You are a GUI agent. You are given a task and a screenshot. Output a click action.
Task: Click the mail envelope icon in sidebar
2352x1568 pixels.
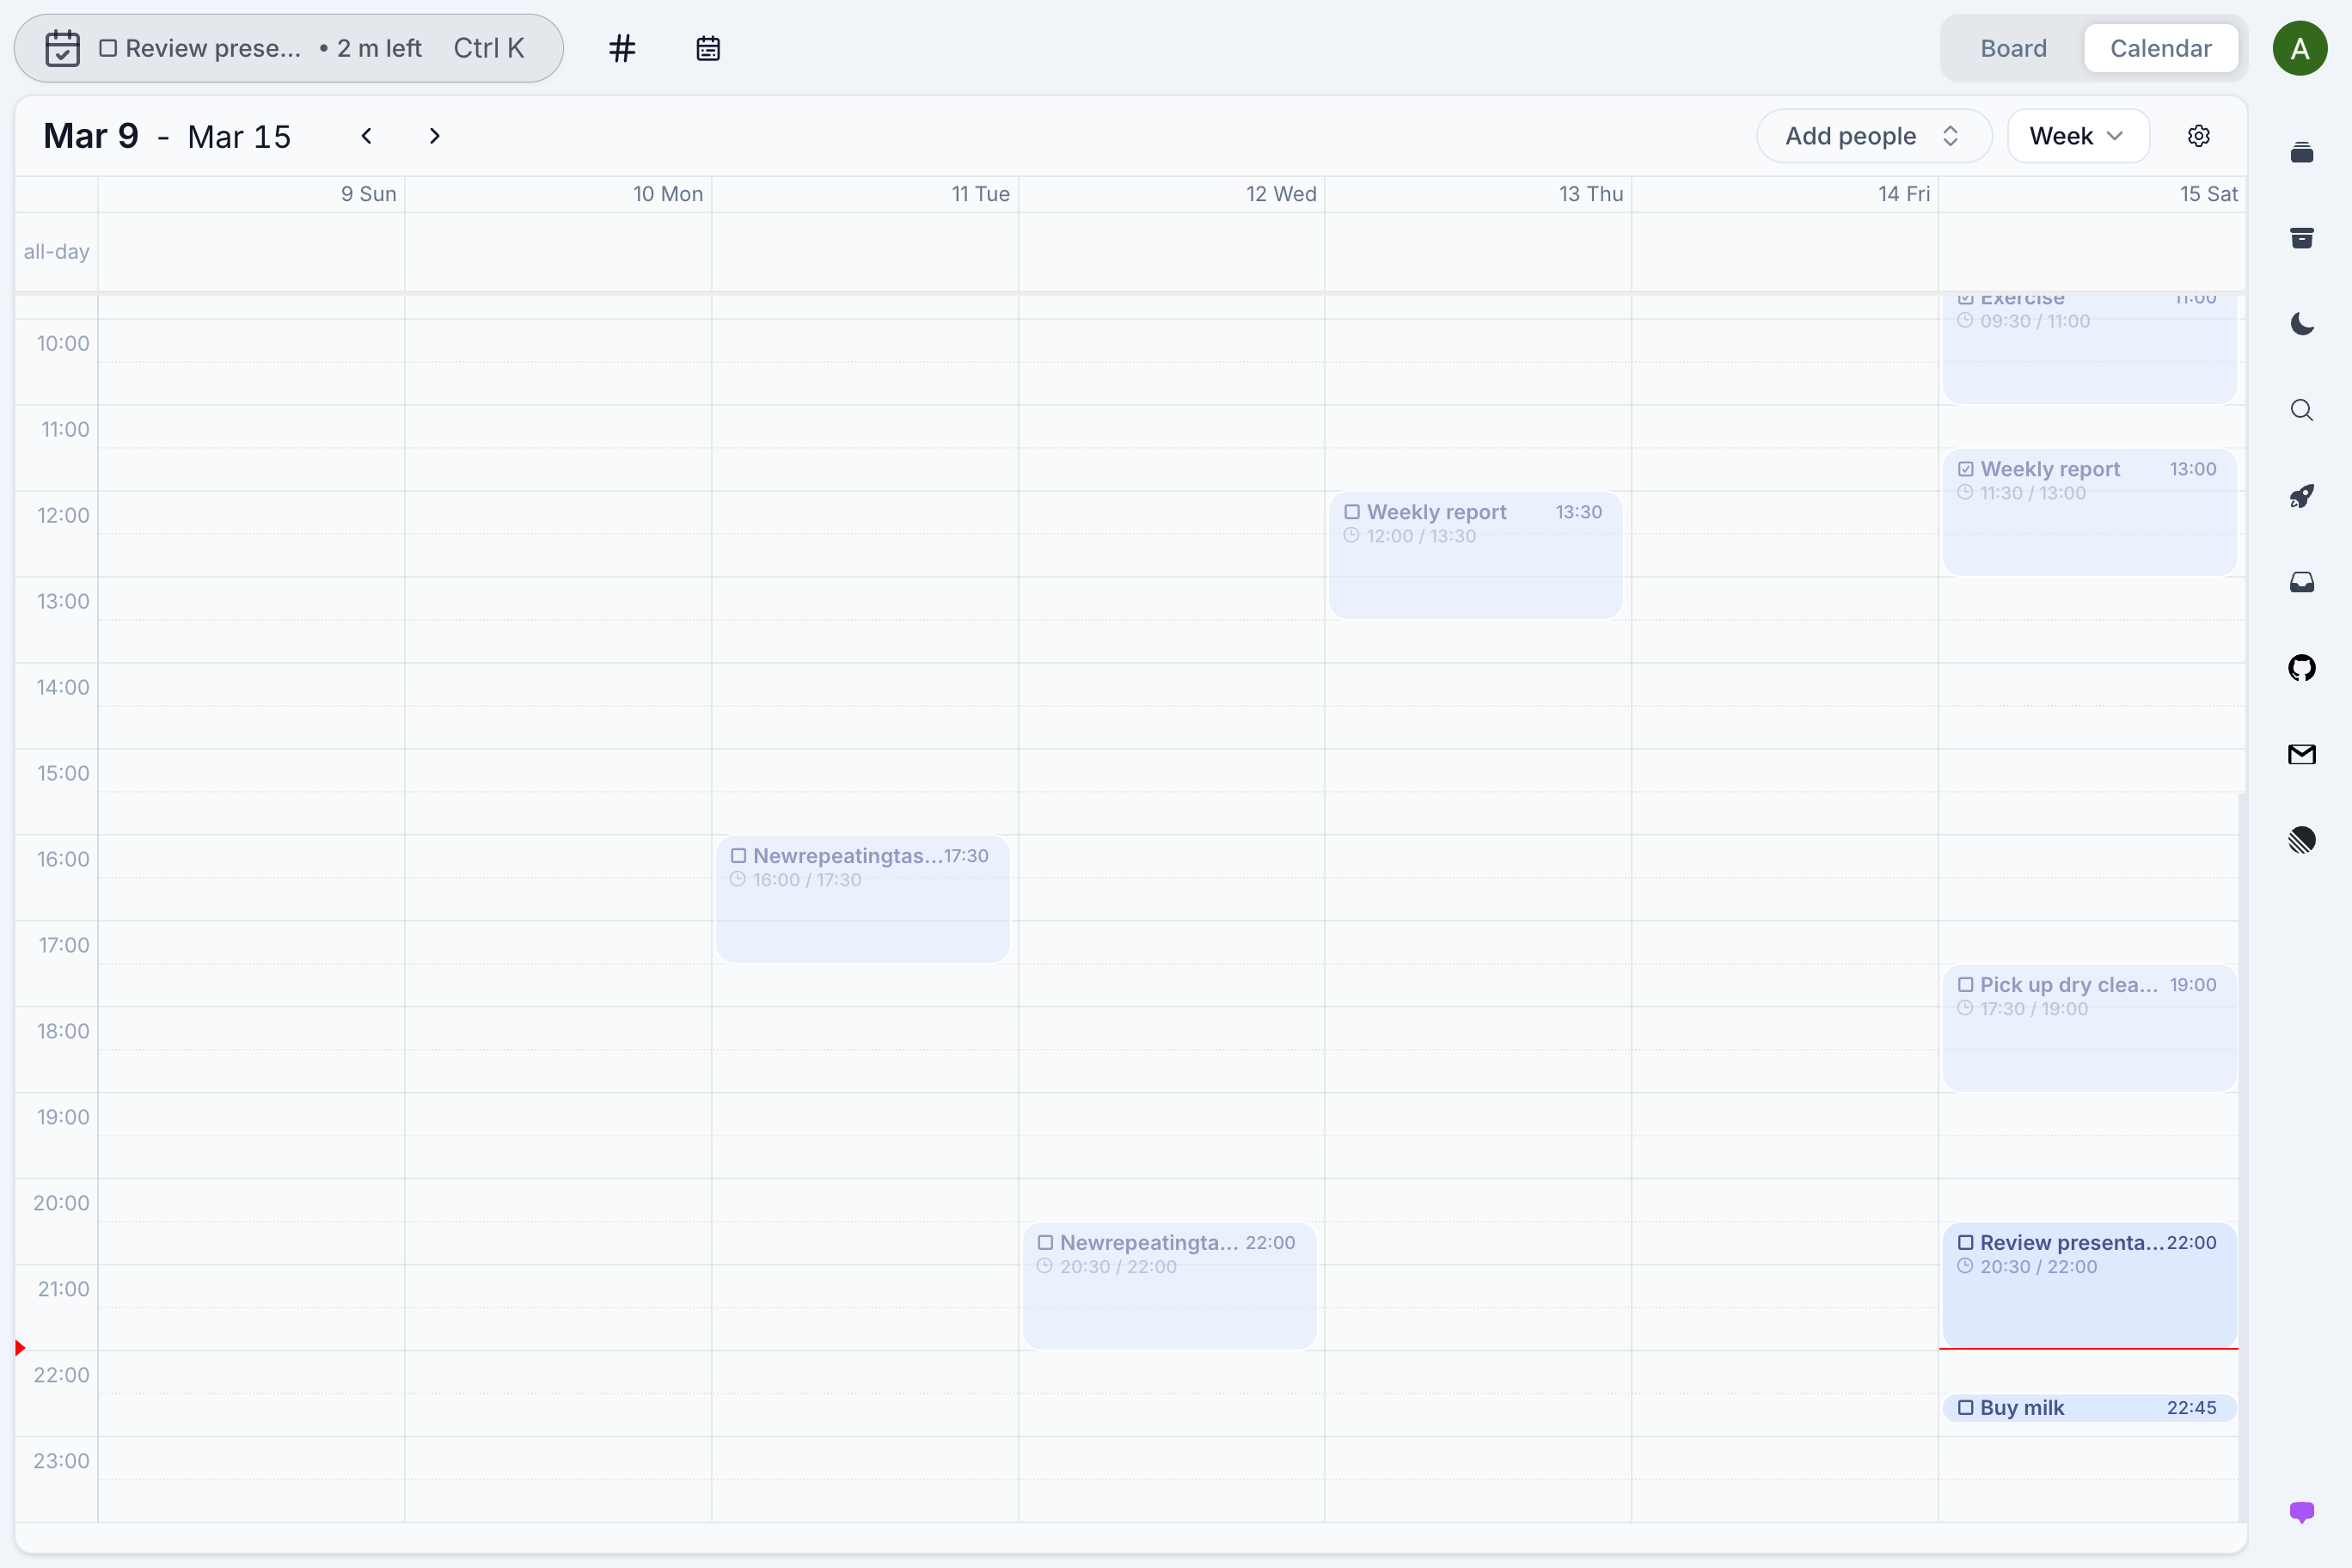(2301, 754)
